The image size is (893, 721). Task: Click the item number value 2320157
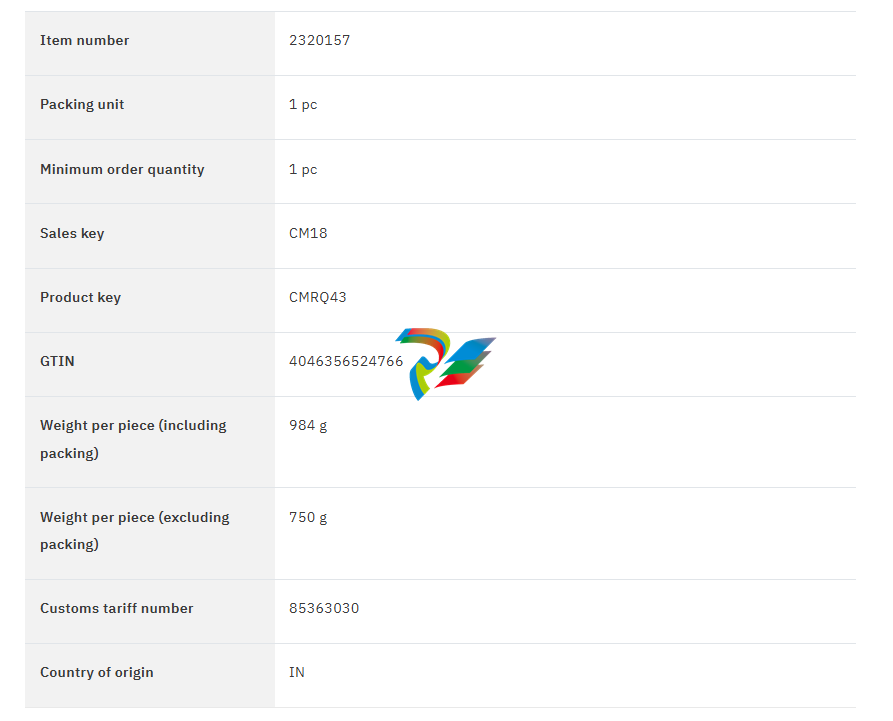[x=319, y=41]
